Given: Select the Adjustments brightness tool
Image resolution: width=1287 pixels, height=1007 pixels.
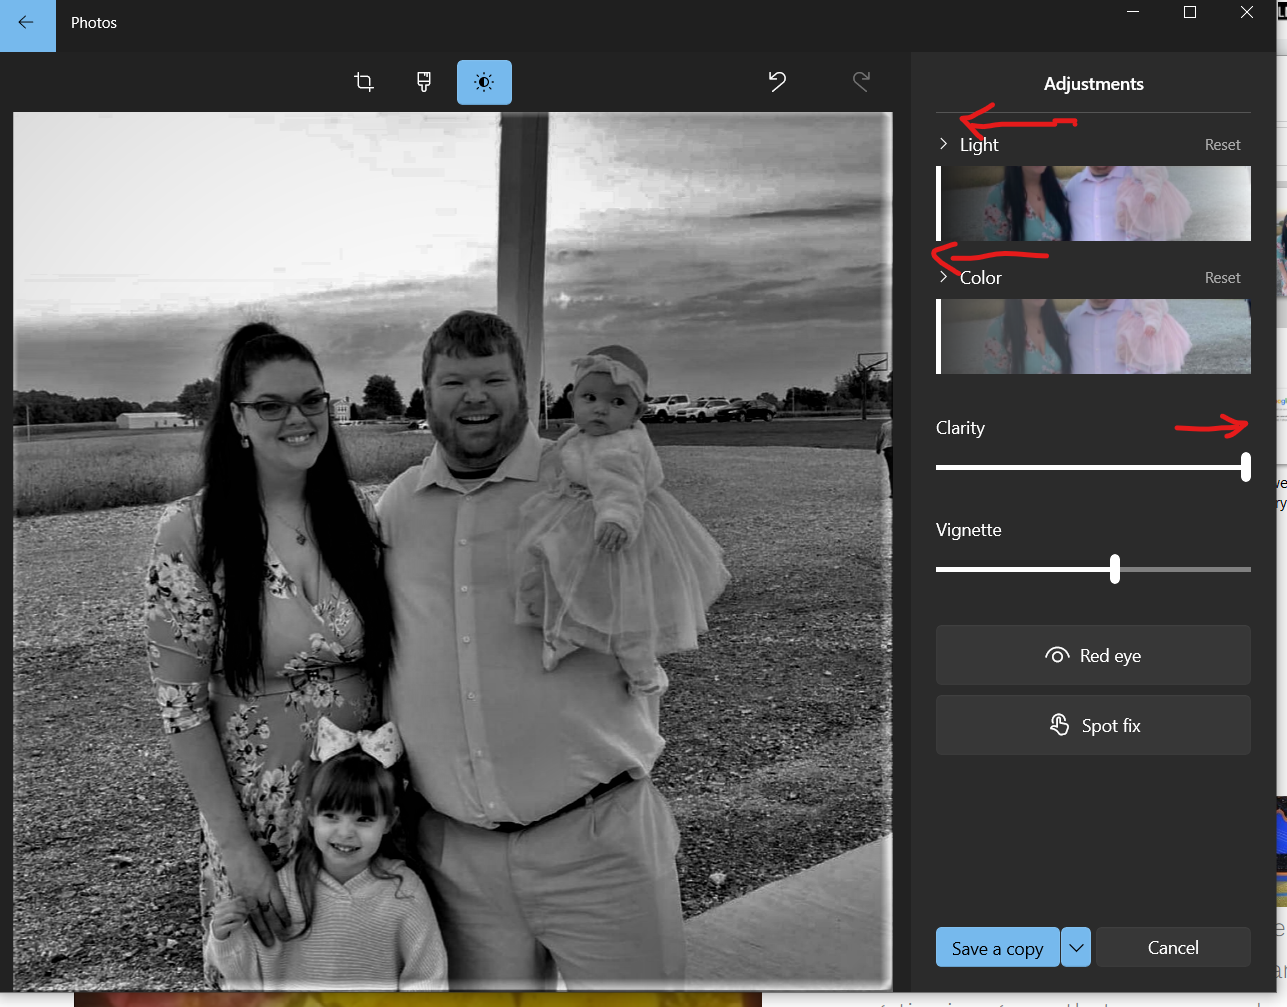Looking at the screenshot, I should [x=484, y=82].
